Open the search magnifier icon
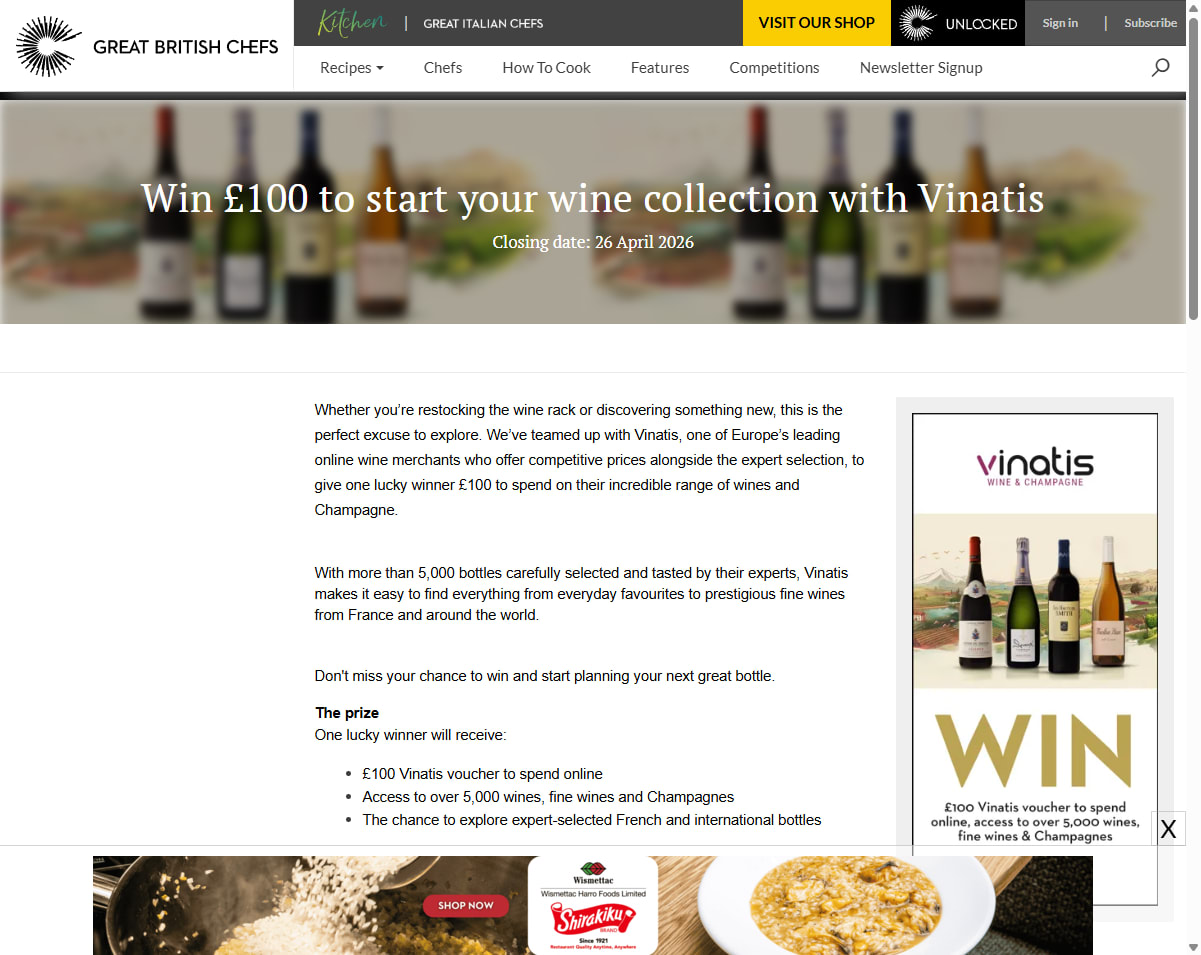The image size is (1201, 955). tap(1160, 67)
